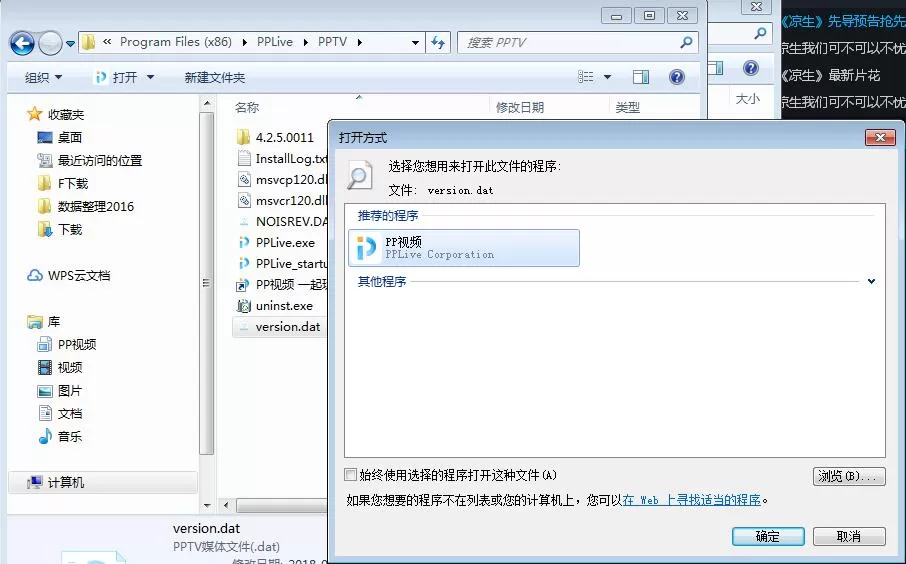
Task: Select PPTV breadcrumb in address path
Action: click(x=332, y=42)
